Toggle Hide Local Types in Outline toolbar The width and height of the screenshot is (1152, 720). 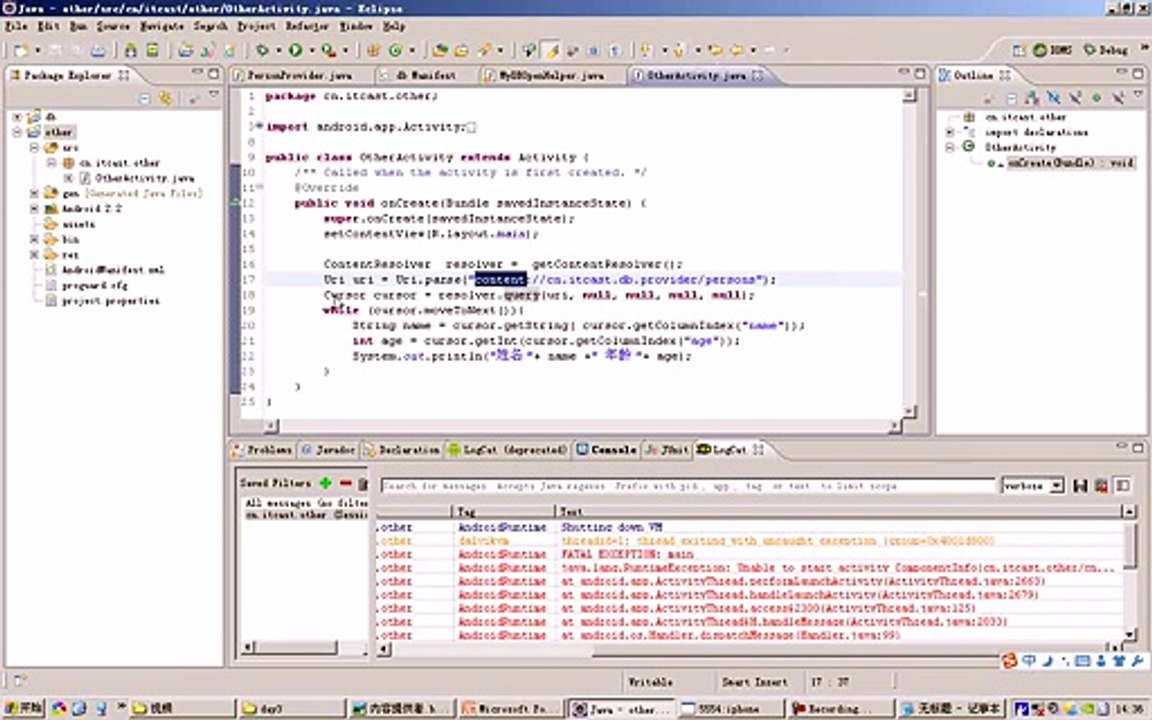[x=1117, y=98]
